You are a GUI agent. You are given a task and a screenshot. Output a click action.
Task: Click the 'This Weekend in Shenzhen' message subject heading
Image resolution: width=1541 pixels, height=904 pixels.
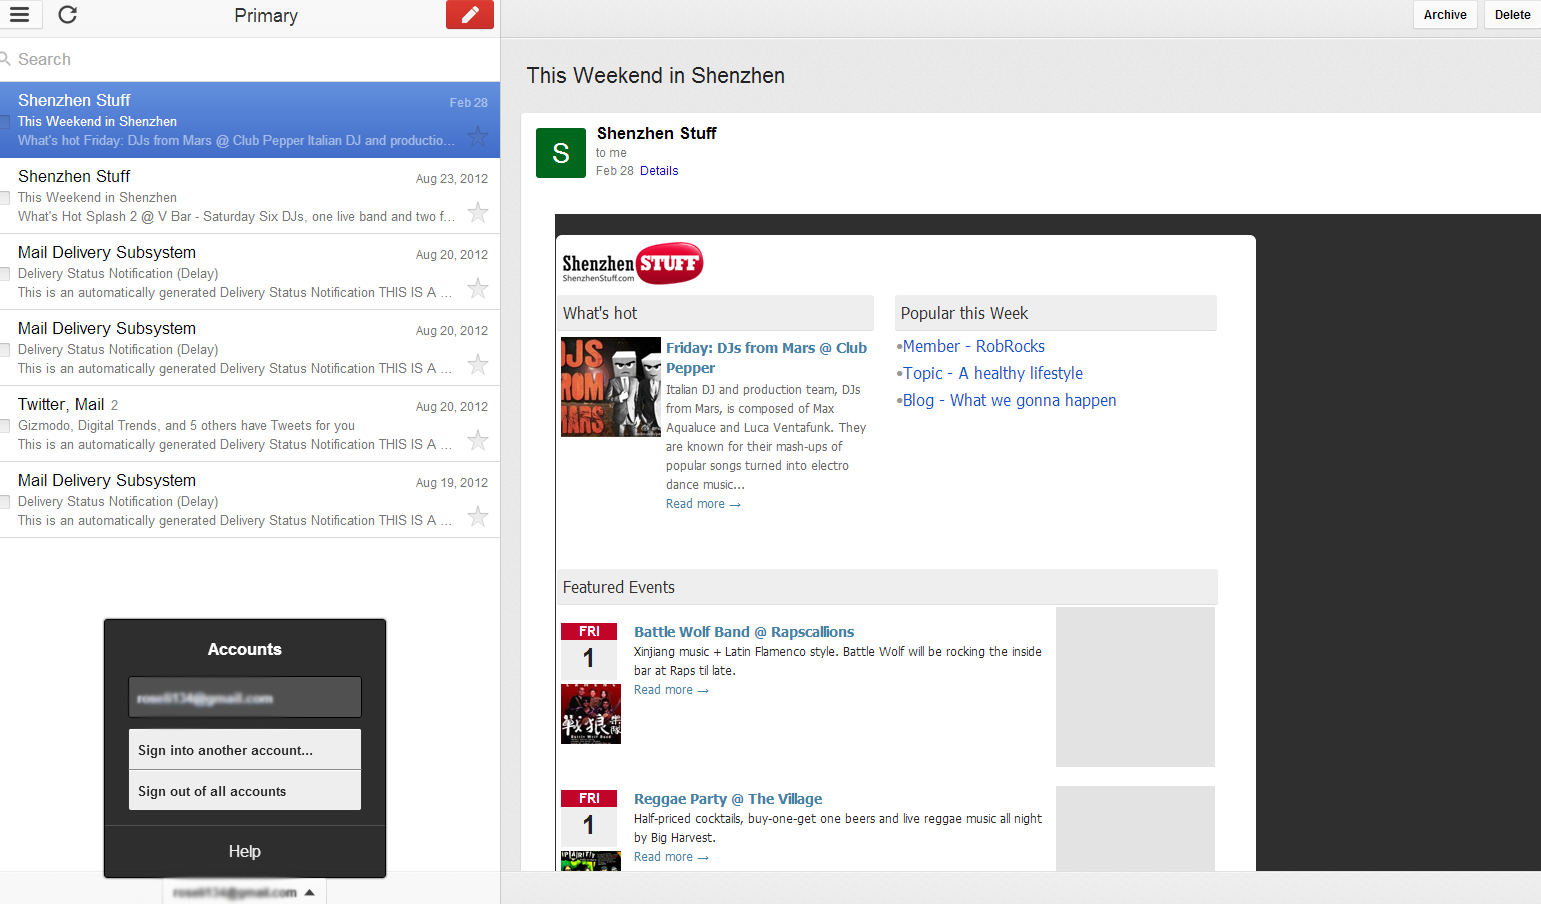[656, 75]
